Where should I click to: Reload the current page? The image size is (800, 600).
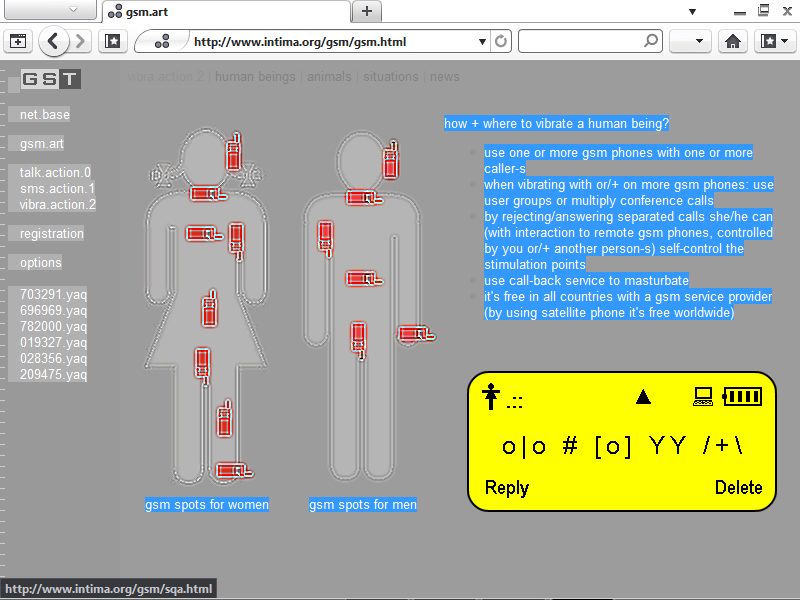501,42
